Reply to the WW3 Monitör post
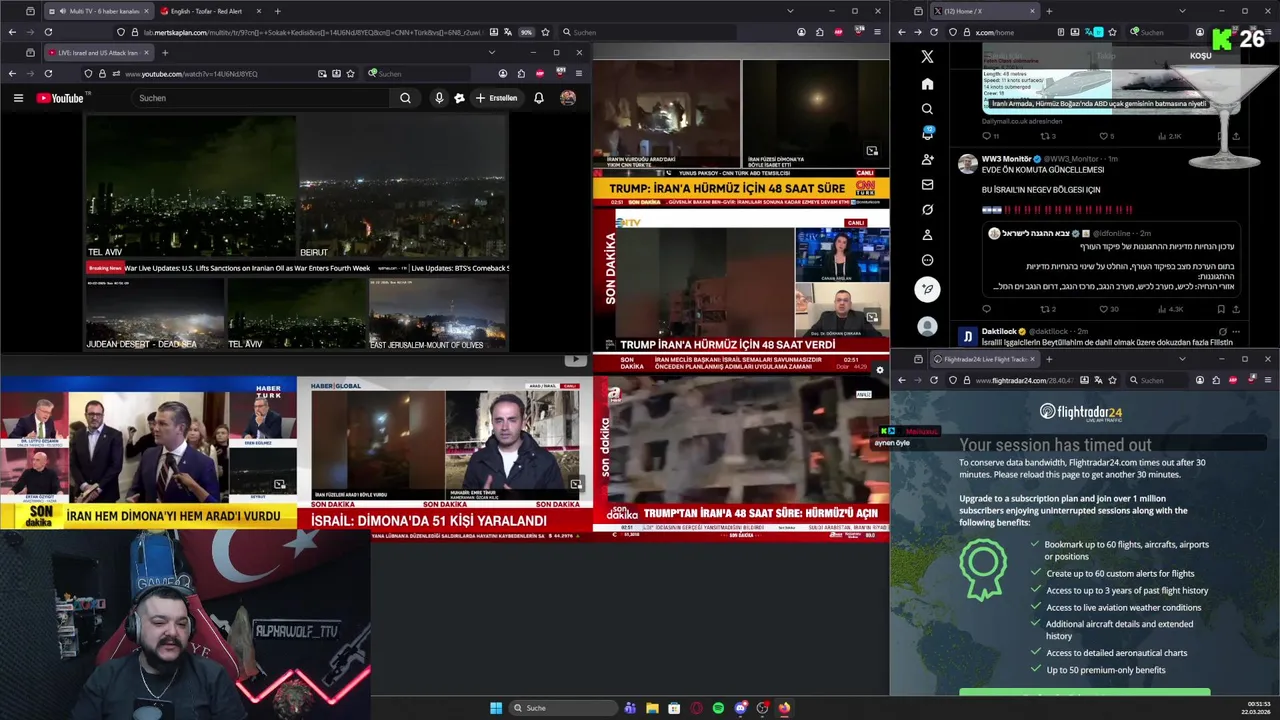 [x=987, y=309]
